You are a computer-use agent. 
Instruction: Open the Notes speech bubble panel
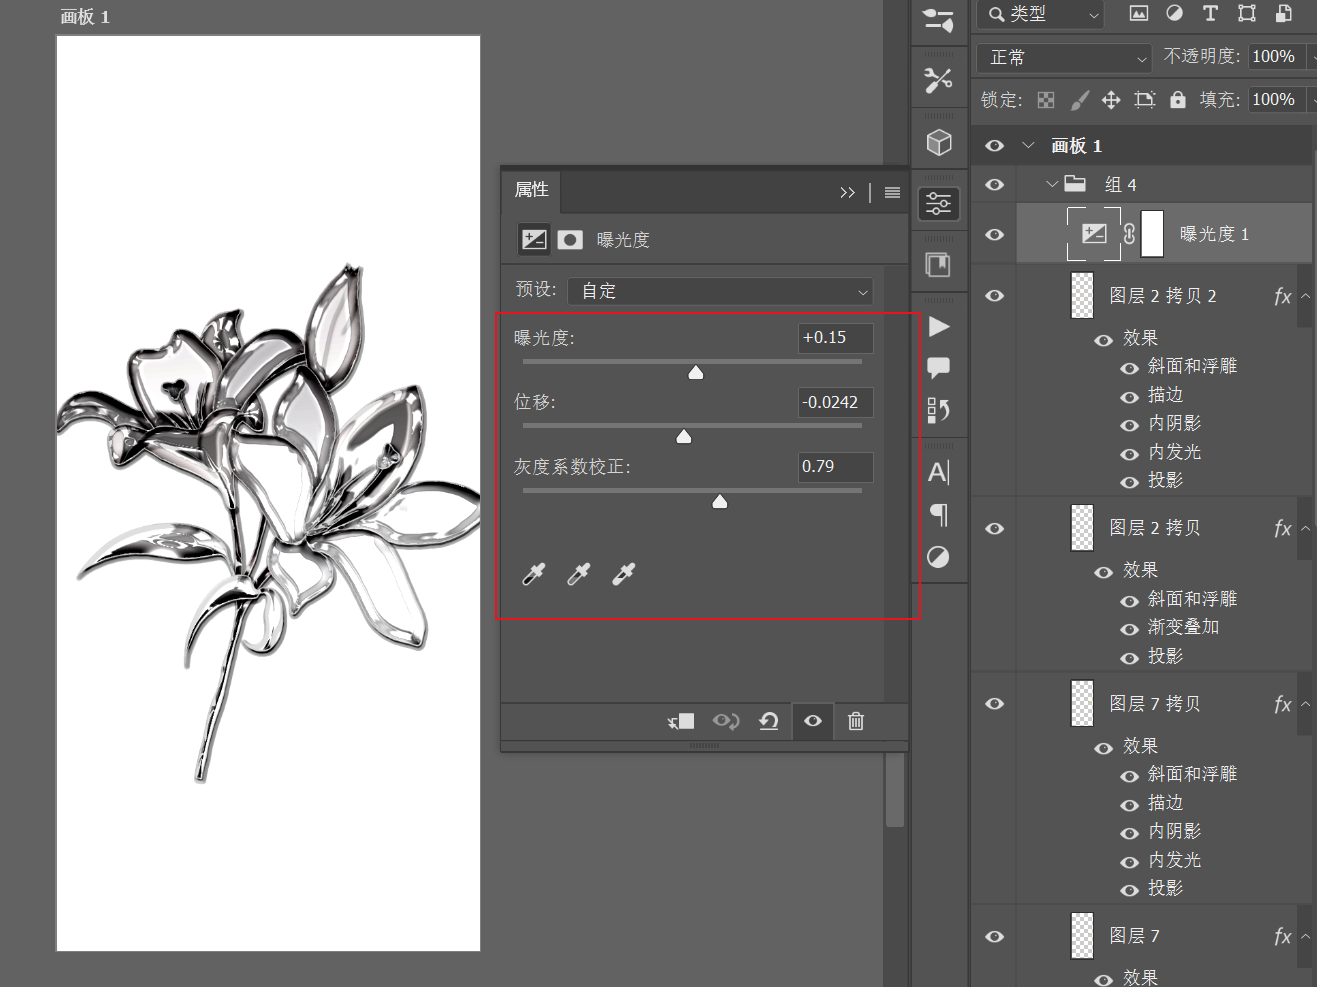click(x=938, y=368)
